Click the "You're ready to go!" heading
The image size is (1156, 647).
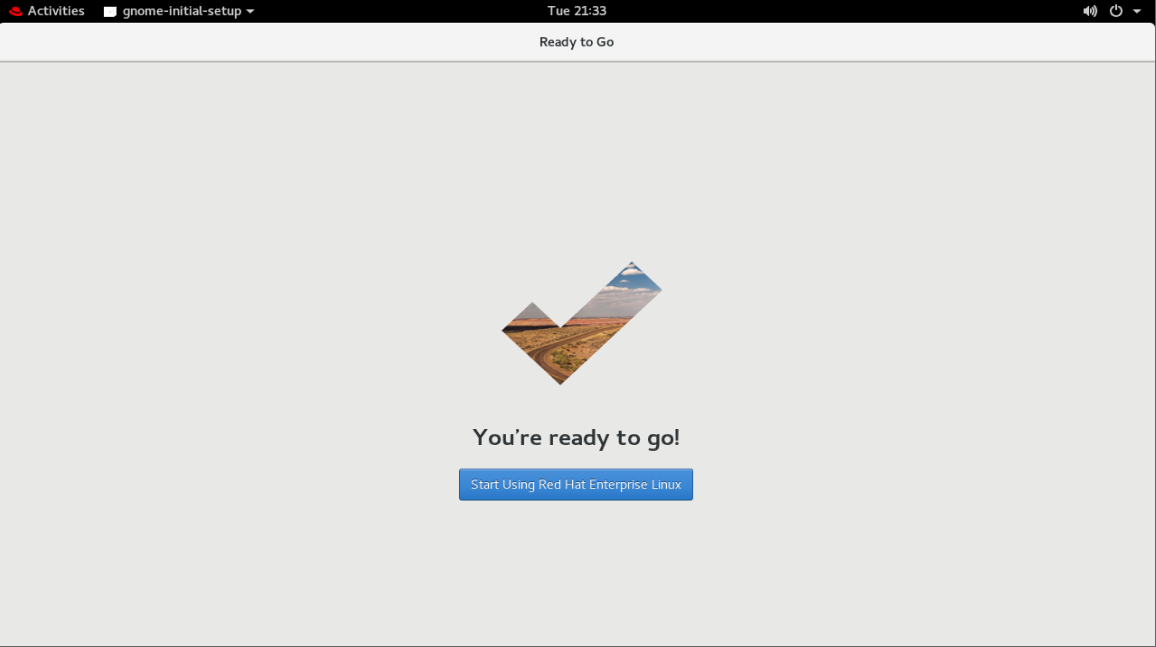click(x=576, y=438)
